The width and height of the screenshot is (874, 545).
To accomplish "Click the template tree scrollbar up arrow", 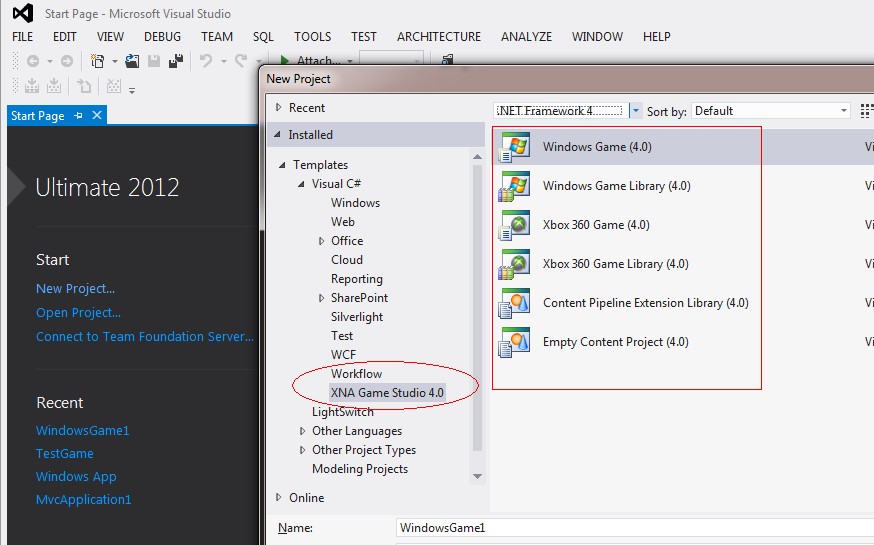I will coord(477,157).
